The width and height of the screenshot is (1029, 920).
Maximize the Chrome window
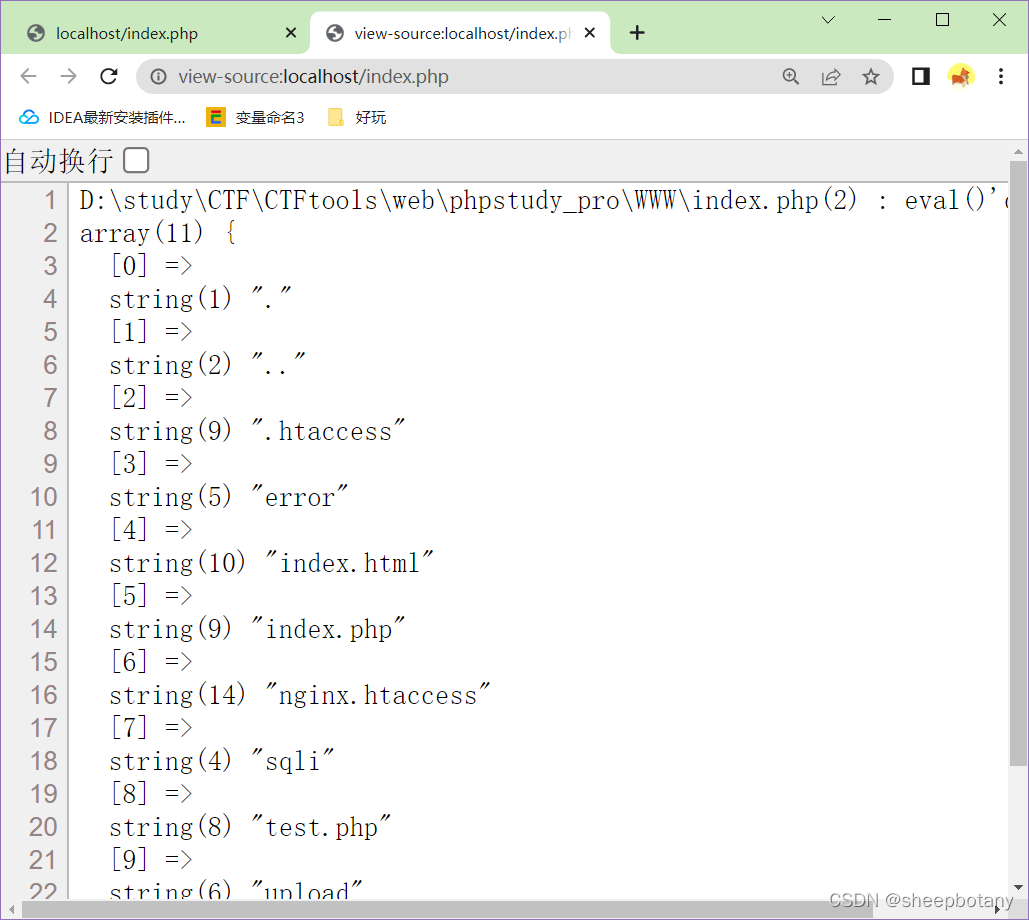point(942,20)
